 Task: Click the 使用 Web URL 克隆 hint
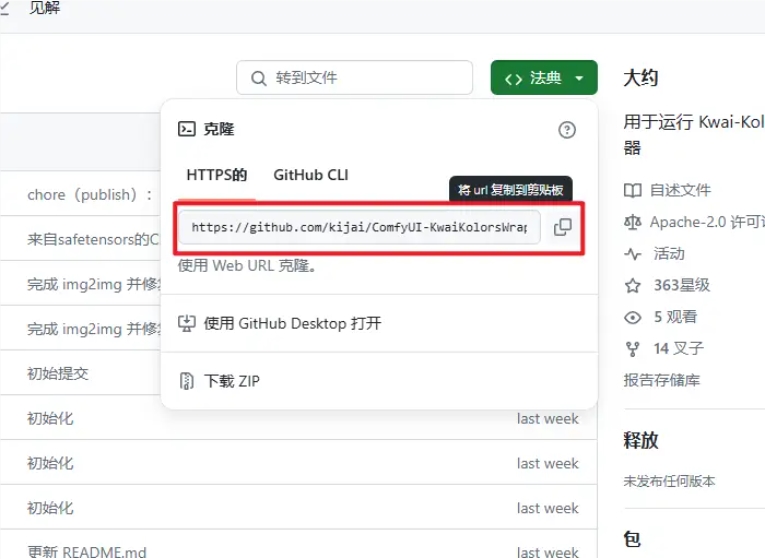pos(247,266)
